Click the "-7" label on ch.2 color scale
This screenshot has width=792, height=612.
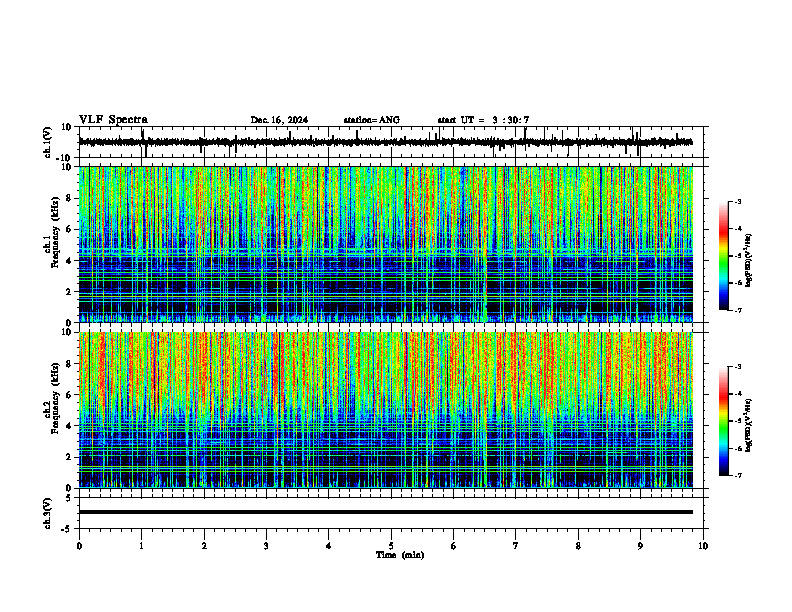point(737,475)
